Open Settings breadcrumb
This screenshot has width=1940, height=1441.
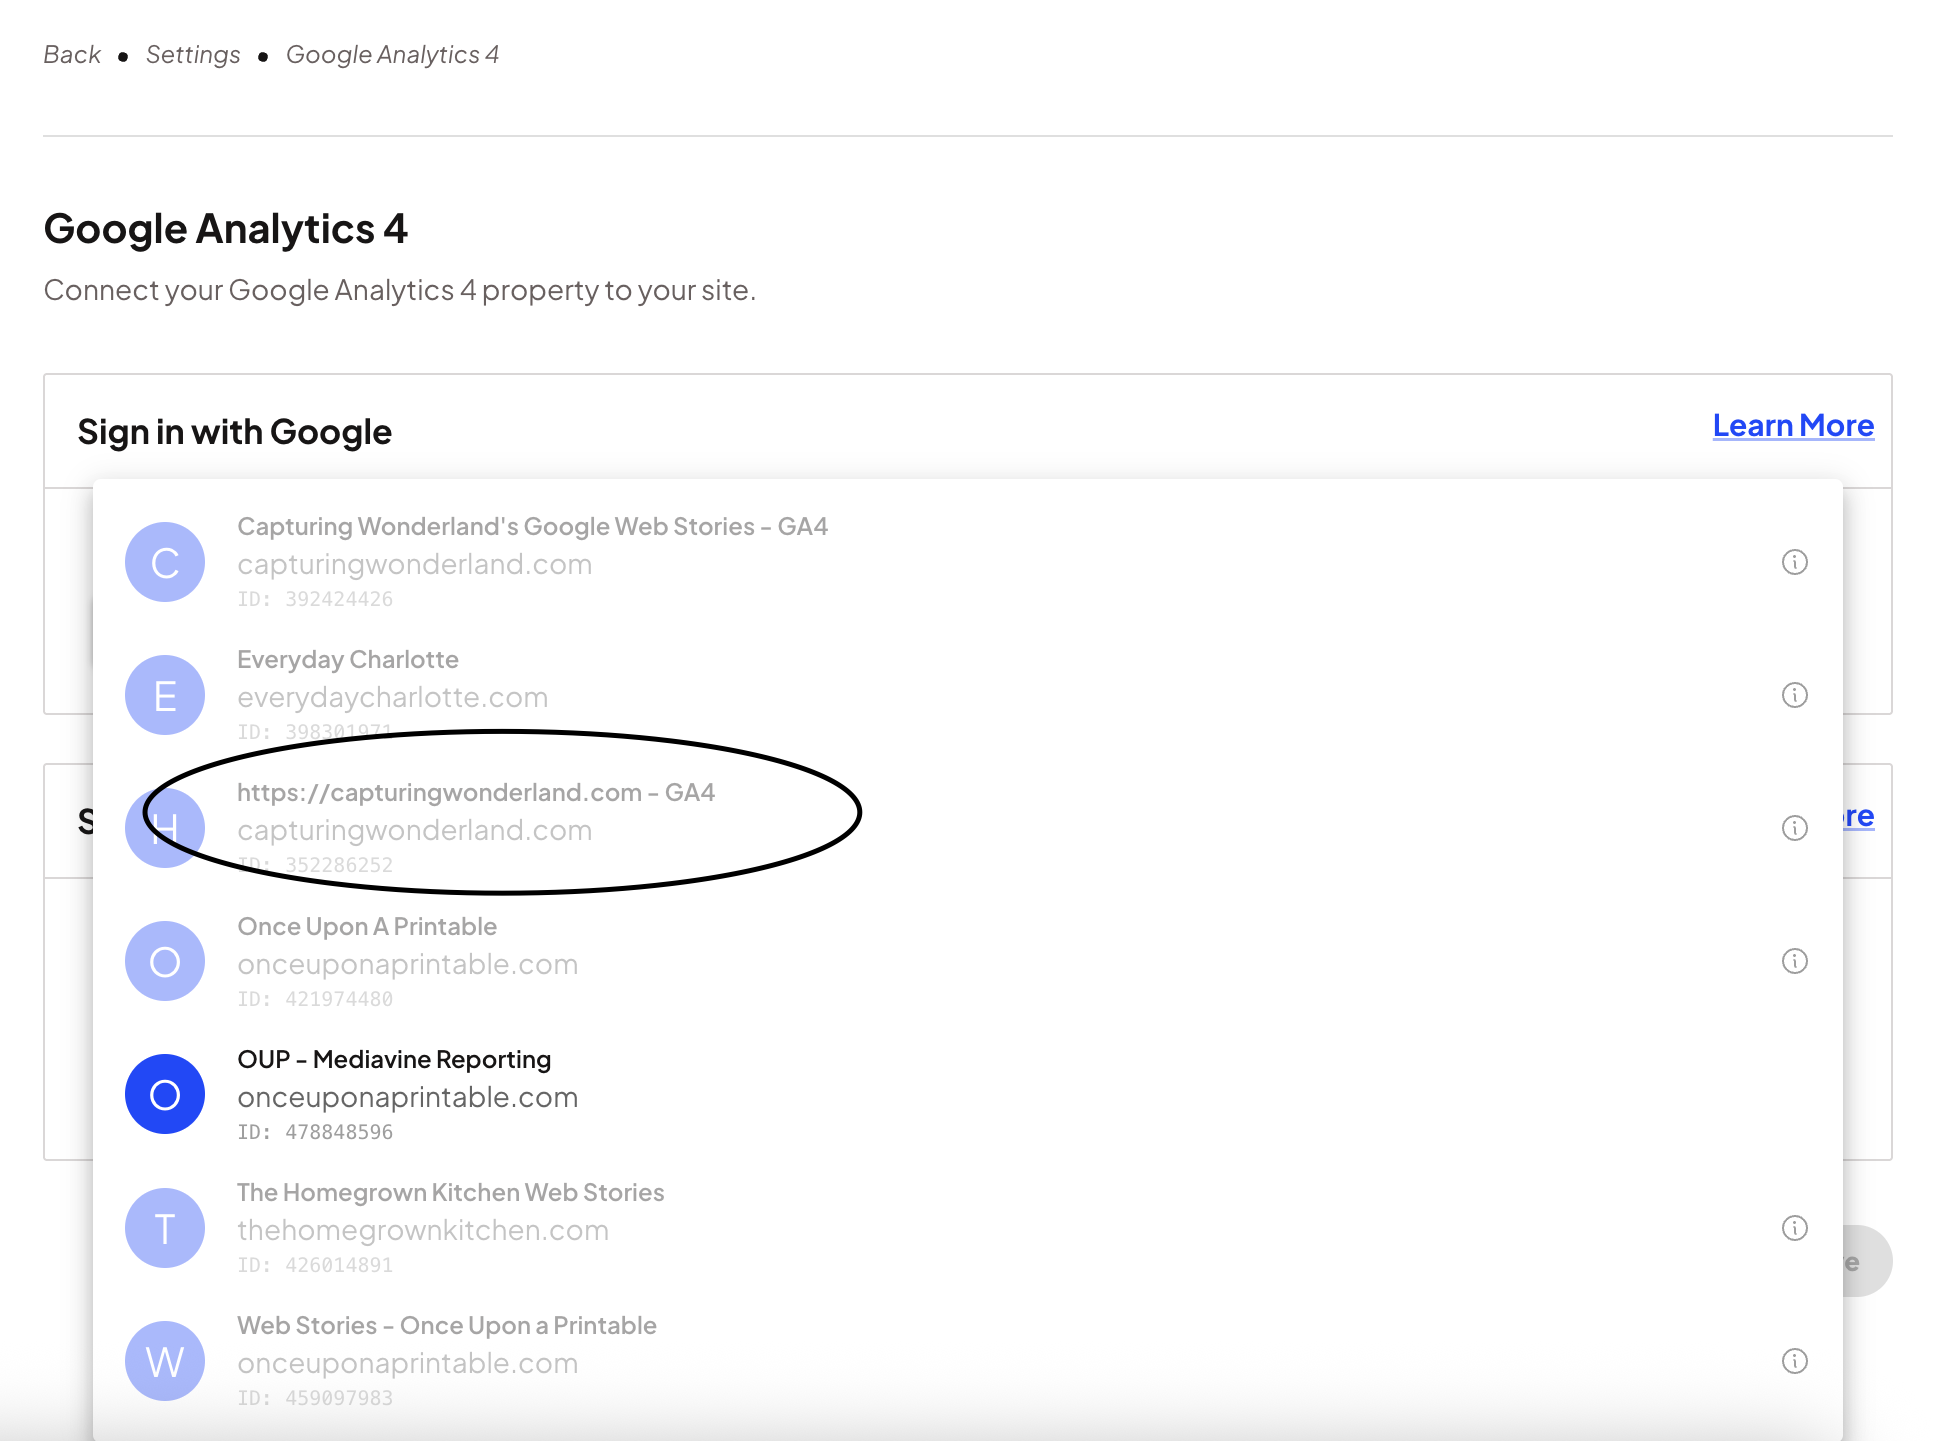[193, 55]
